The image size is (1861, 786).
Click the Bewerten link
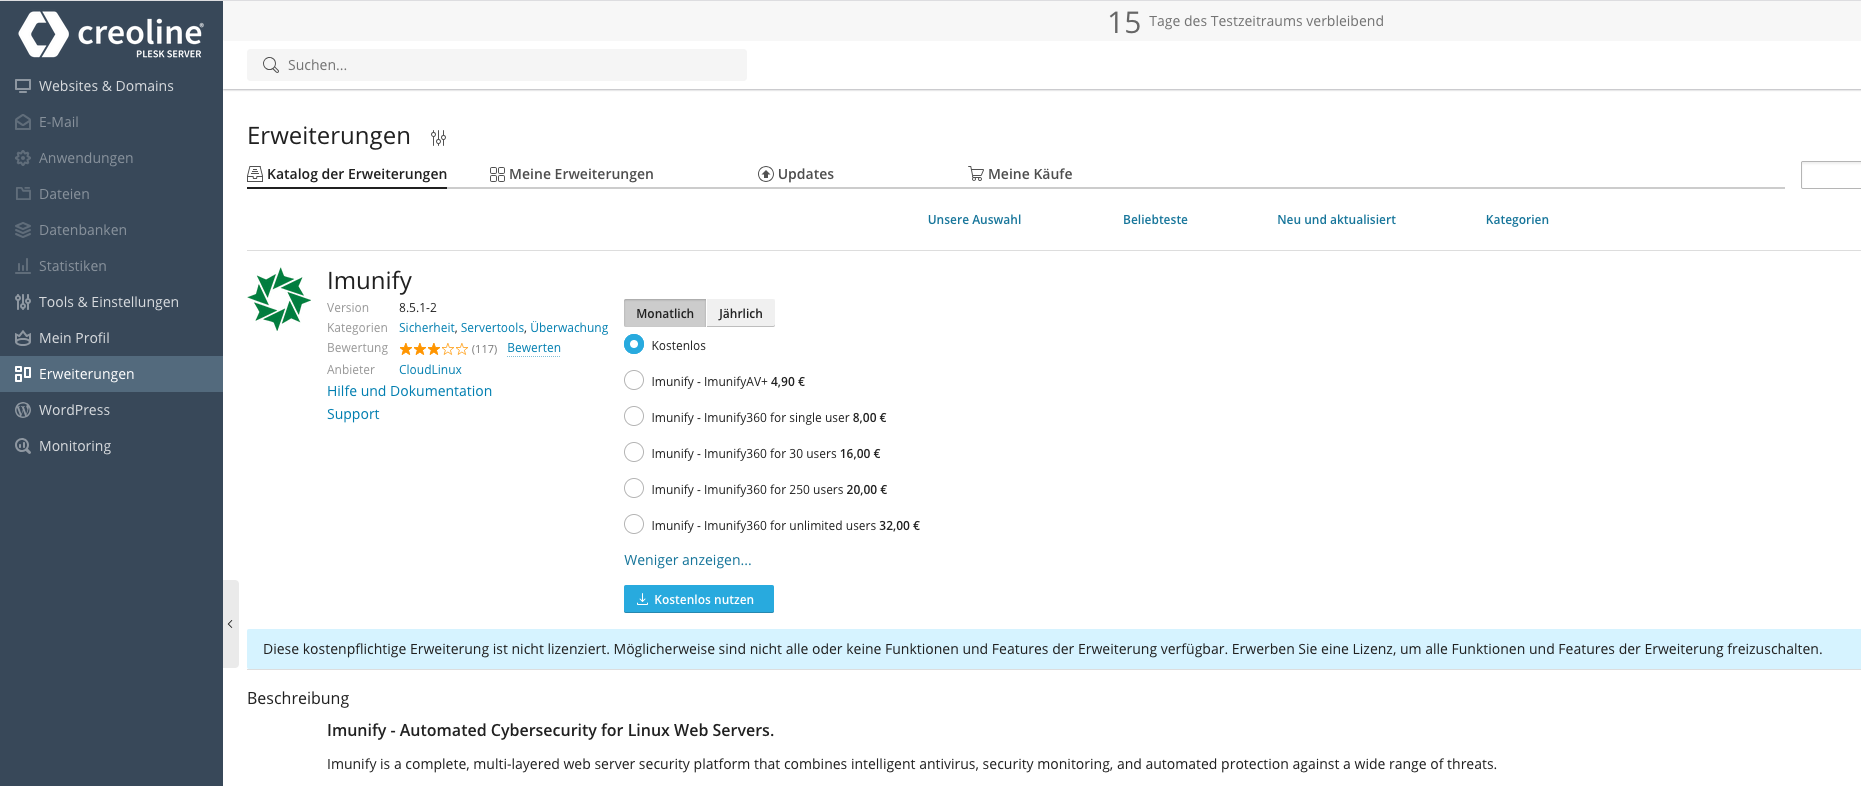(534, 348)
